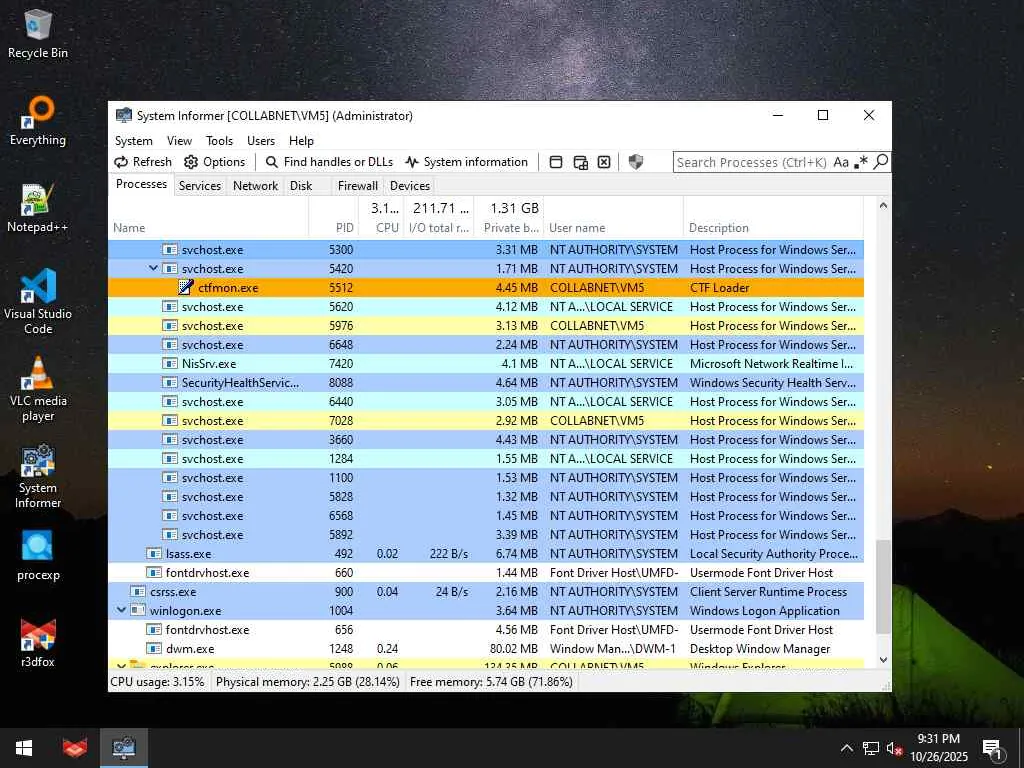This screenshot has width=1024, height=768.
Task: Open the r3dfox desktop shortcut
Action: coord(38,643)
